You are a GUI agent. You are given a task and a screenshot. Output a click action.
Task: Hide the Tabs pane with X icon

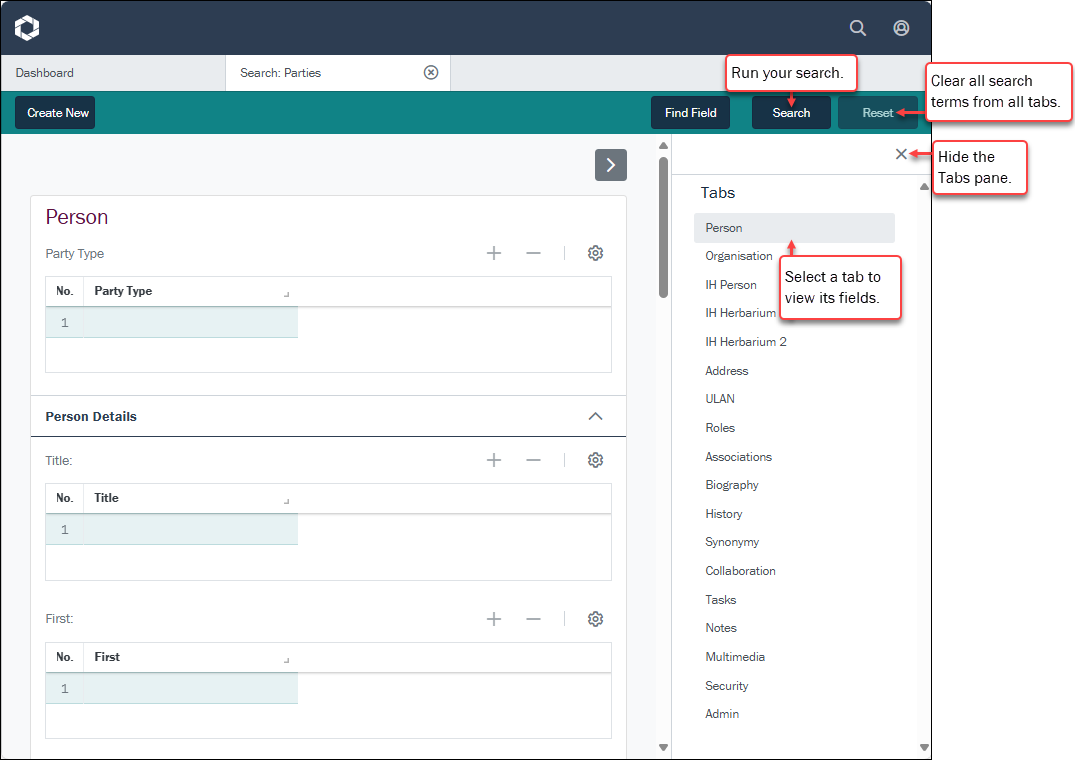coord(901,154)
